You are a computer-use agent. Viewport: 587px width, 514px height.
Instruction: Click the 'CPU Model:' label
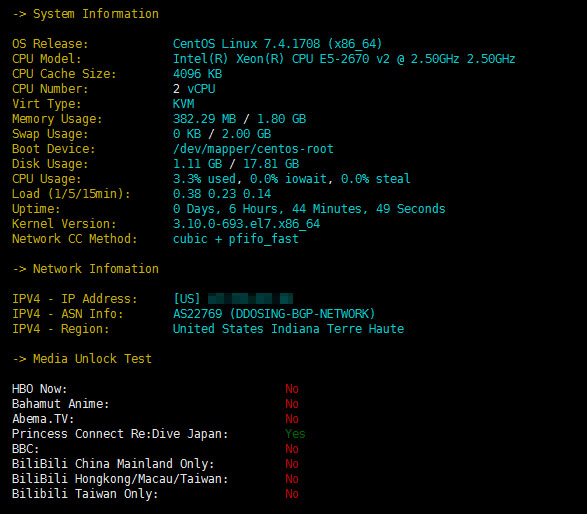click(47, 59)
